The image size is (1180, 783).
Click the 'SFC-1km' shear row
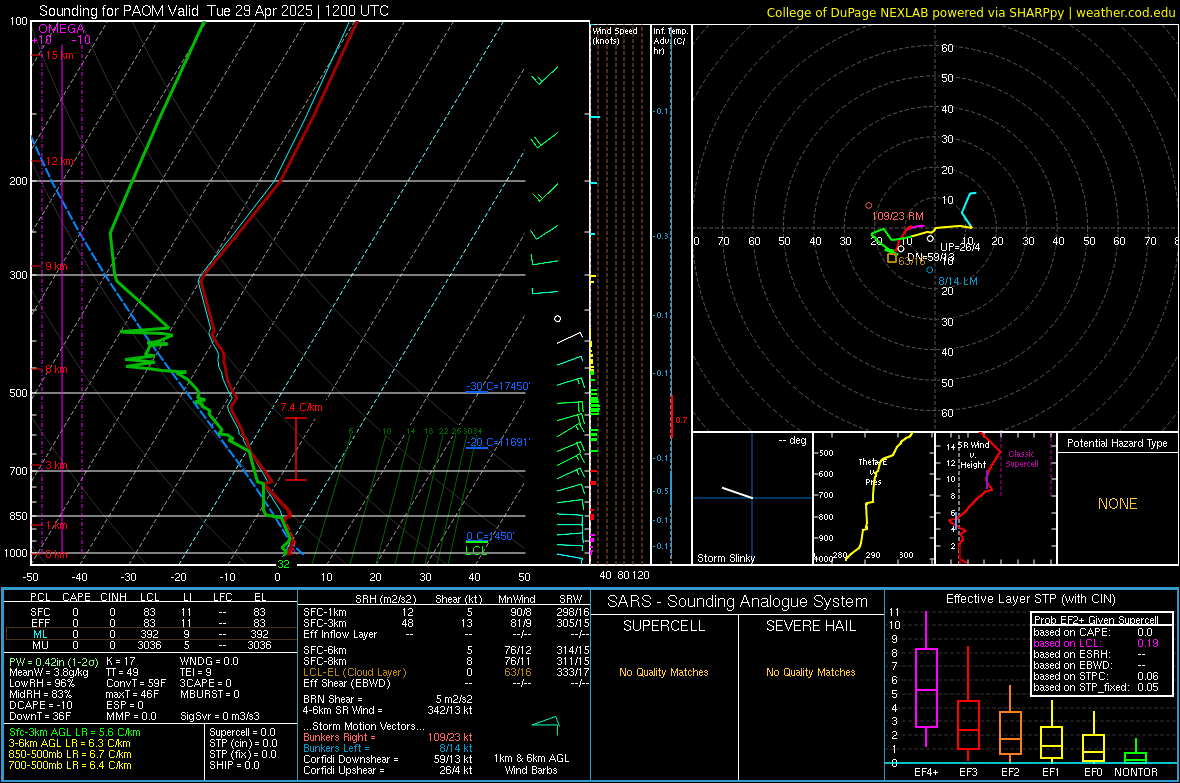[446, 612]
